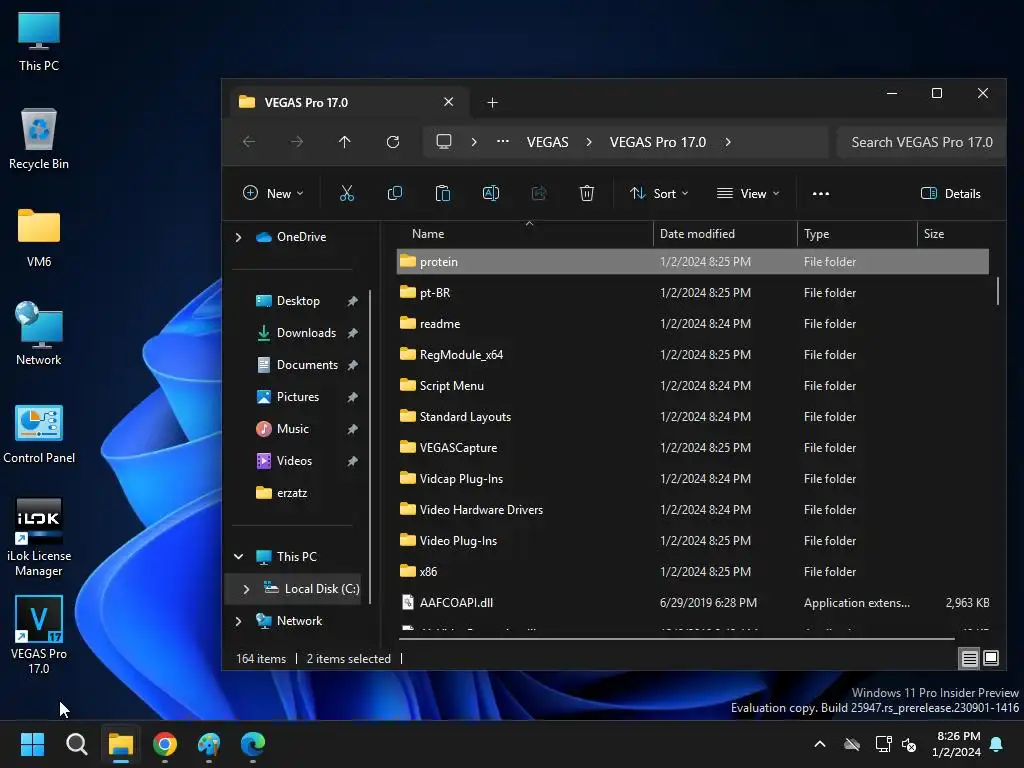The image size is (1024, 768).
Task: Open VEGAS Pro 17.0 desktop shortcut
Action: click(x=39, y=634)
